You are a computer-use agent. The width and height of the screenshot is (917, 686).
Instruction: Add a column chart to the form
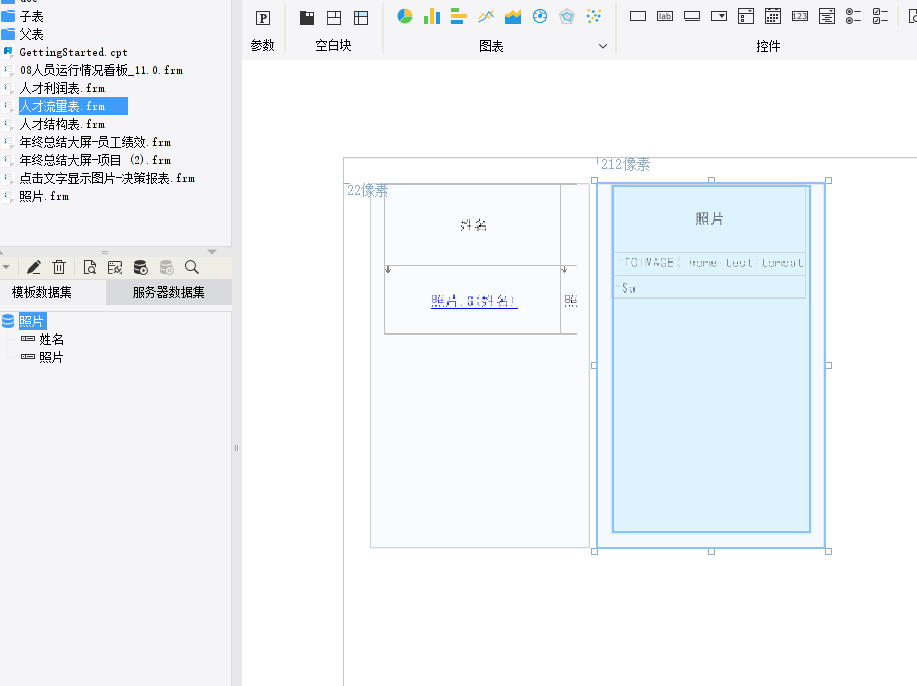coord(432,16)
